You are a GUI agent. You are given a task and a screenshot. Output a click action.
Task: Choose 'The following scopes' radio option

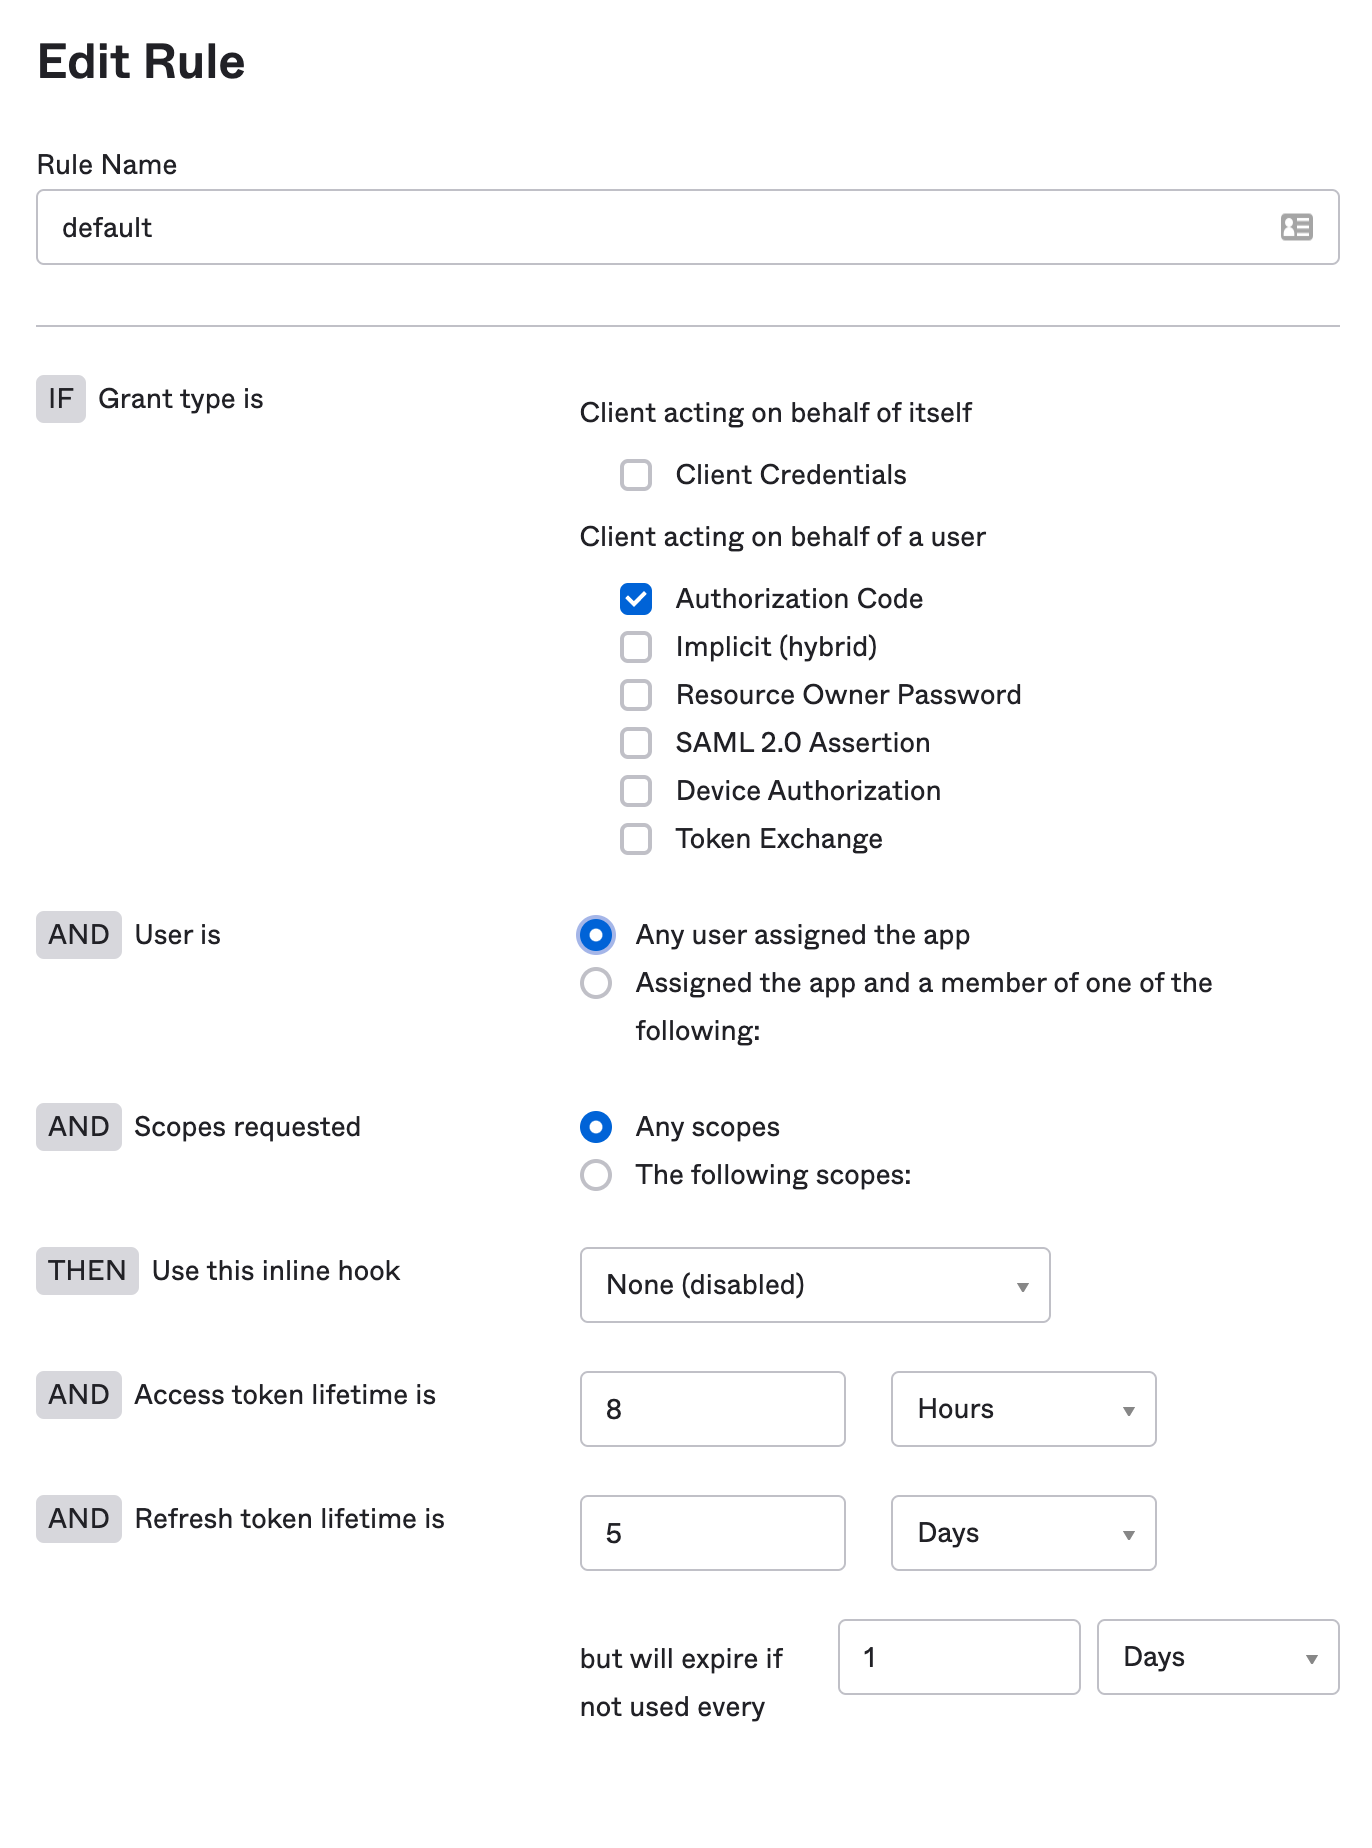pyautogui.click(x=596, y=1175)
